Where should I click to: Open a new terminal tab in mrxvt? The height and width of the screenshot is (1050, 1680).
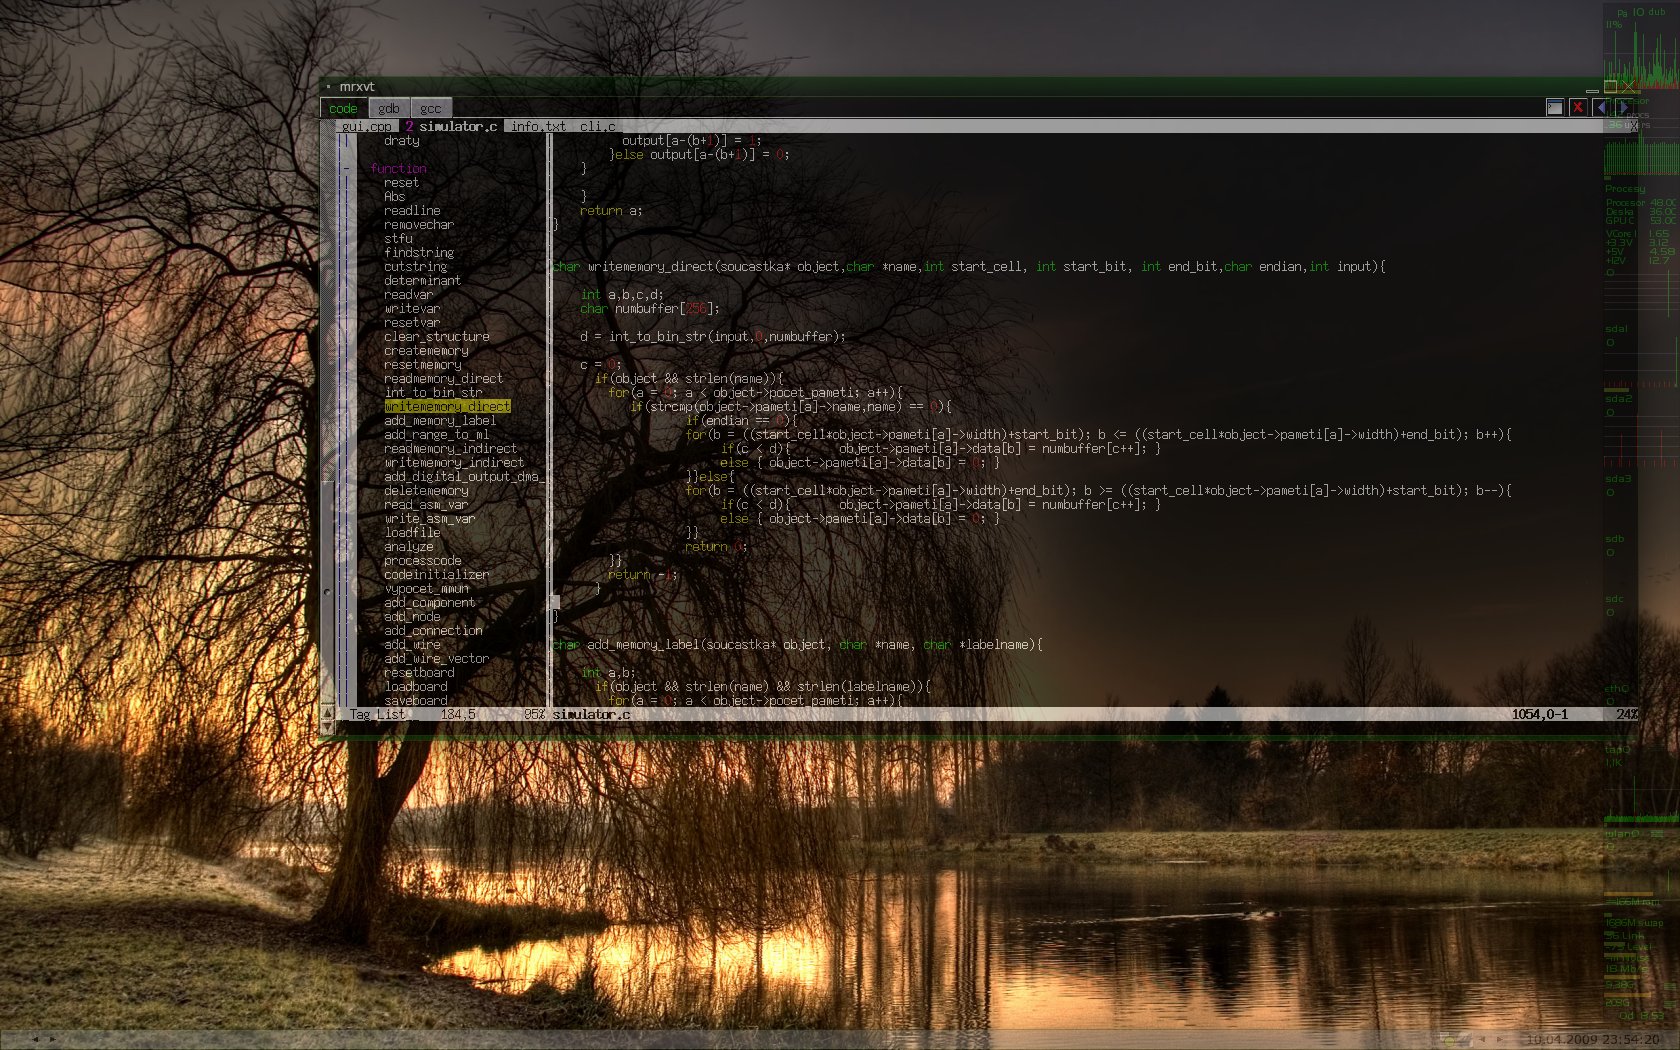tap(1555, 107)
